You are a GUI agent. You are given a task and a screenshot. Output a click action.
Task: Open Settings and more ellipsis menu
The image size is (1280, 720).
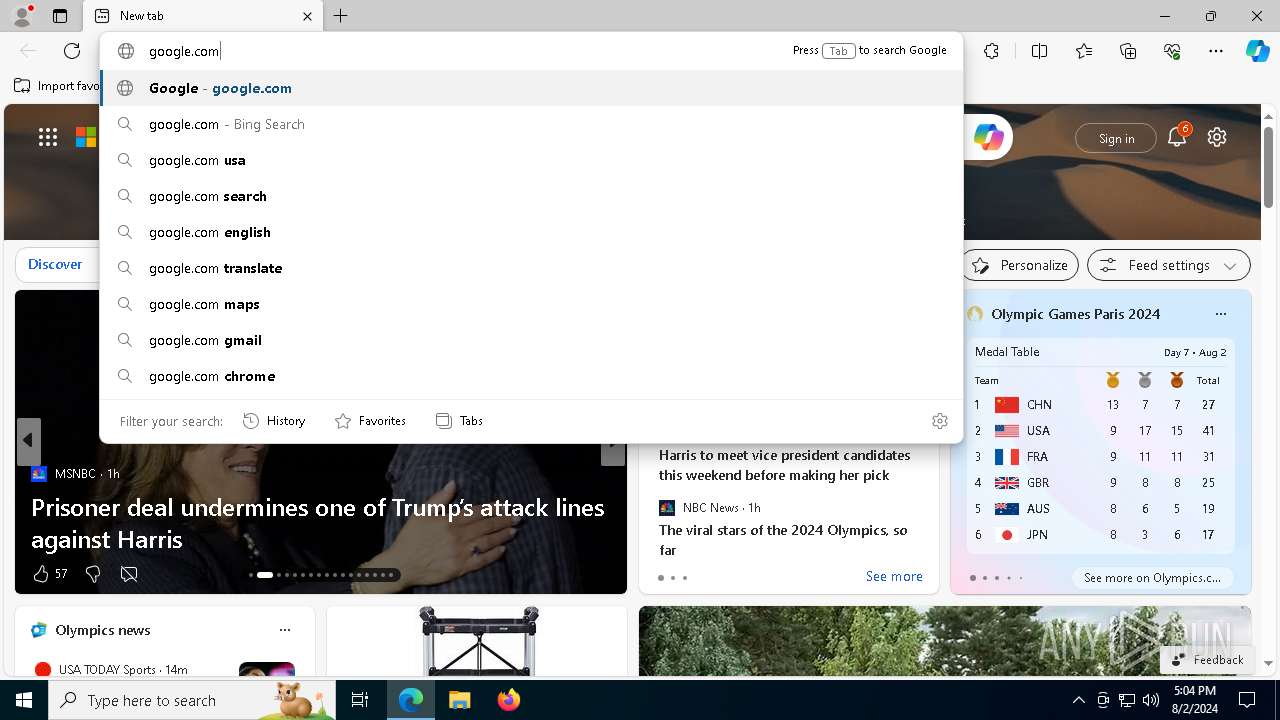tap(1216, 51)
